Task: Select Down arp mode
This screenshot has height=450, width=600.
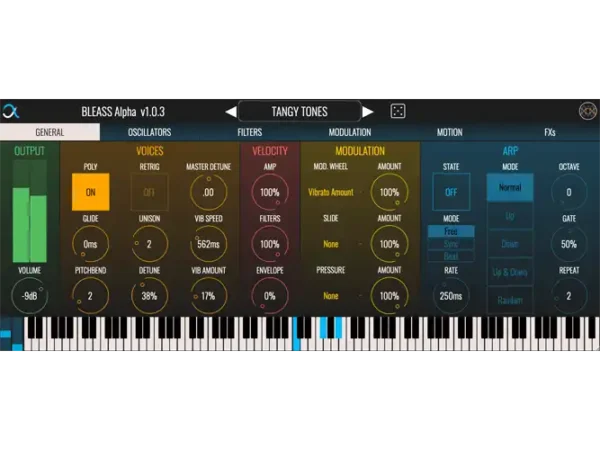Action: tap(510, 244)
